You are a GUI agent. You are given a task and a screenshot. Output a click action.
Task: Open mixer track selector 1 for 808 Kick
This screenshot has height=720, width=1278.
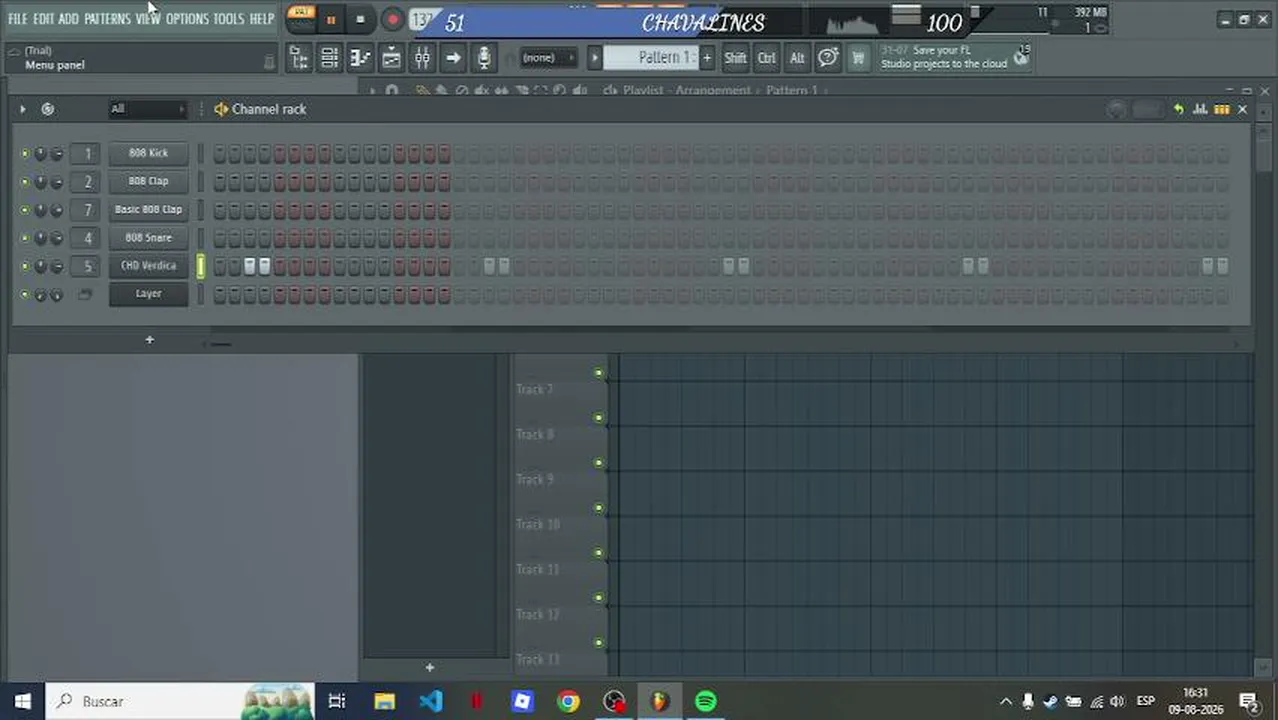(x=87, y=153)
